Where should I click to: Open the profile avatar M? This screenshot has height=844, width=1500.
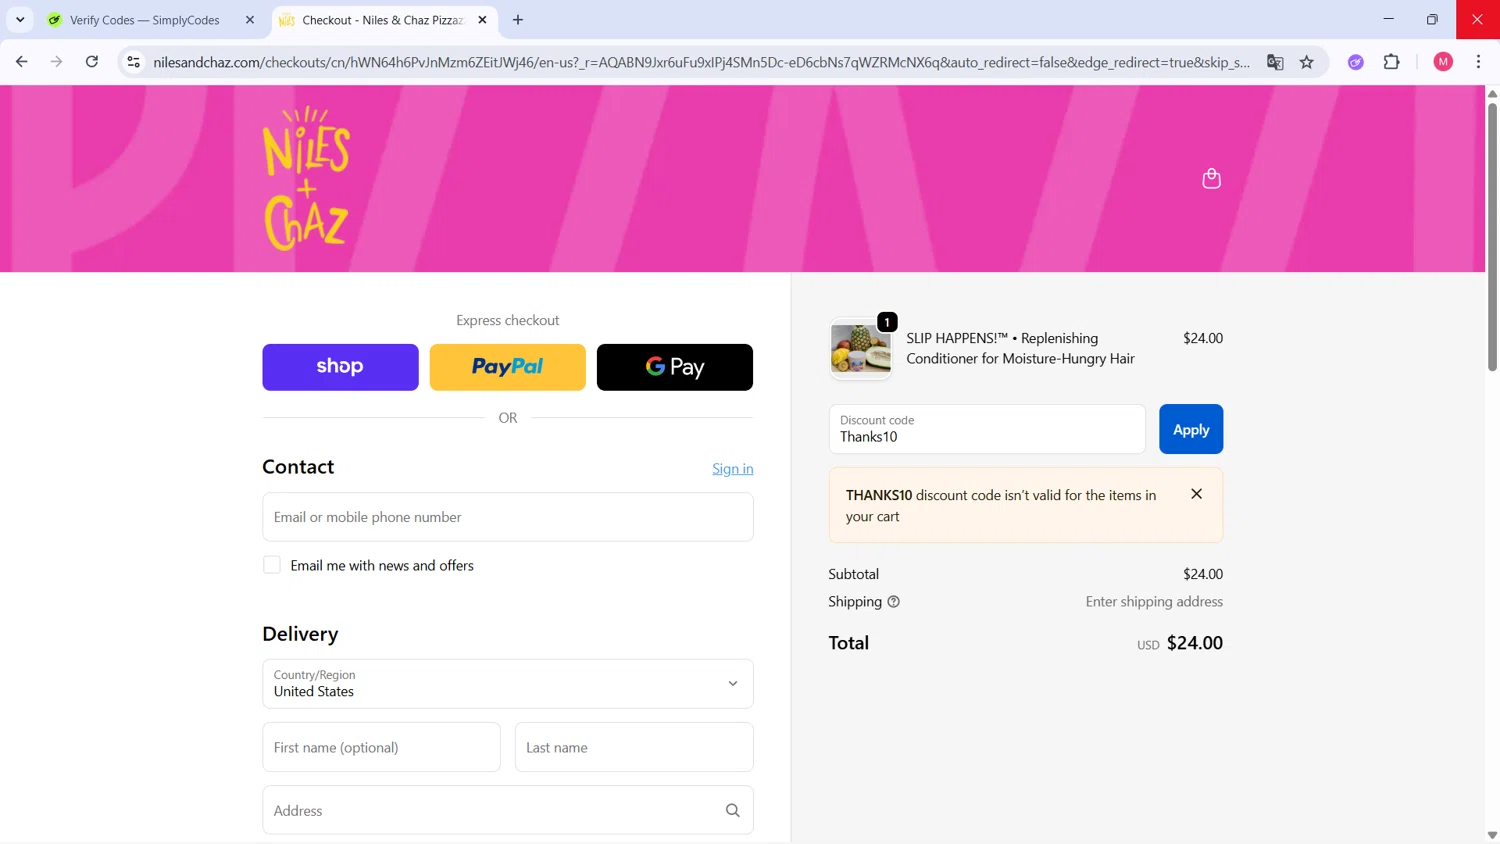(1443, 62)
